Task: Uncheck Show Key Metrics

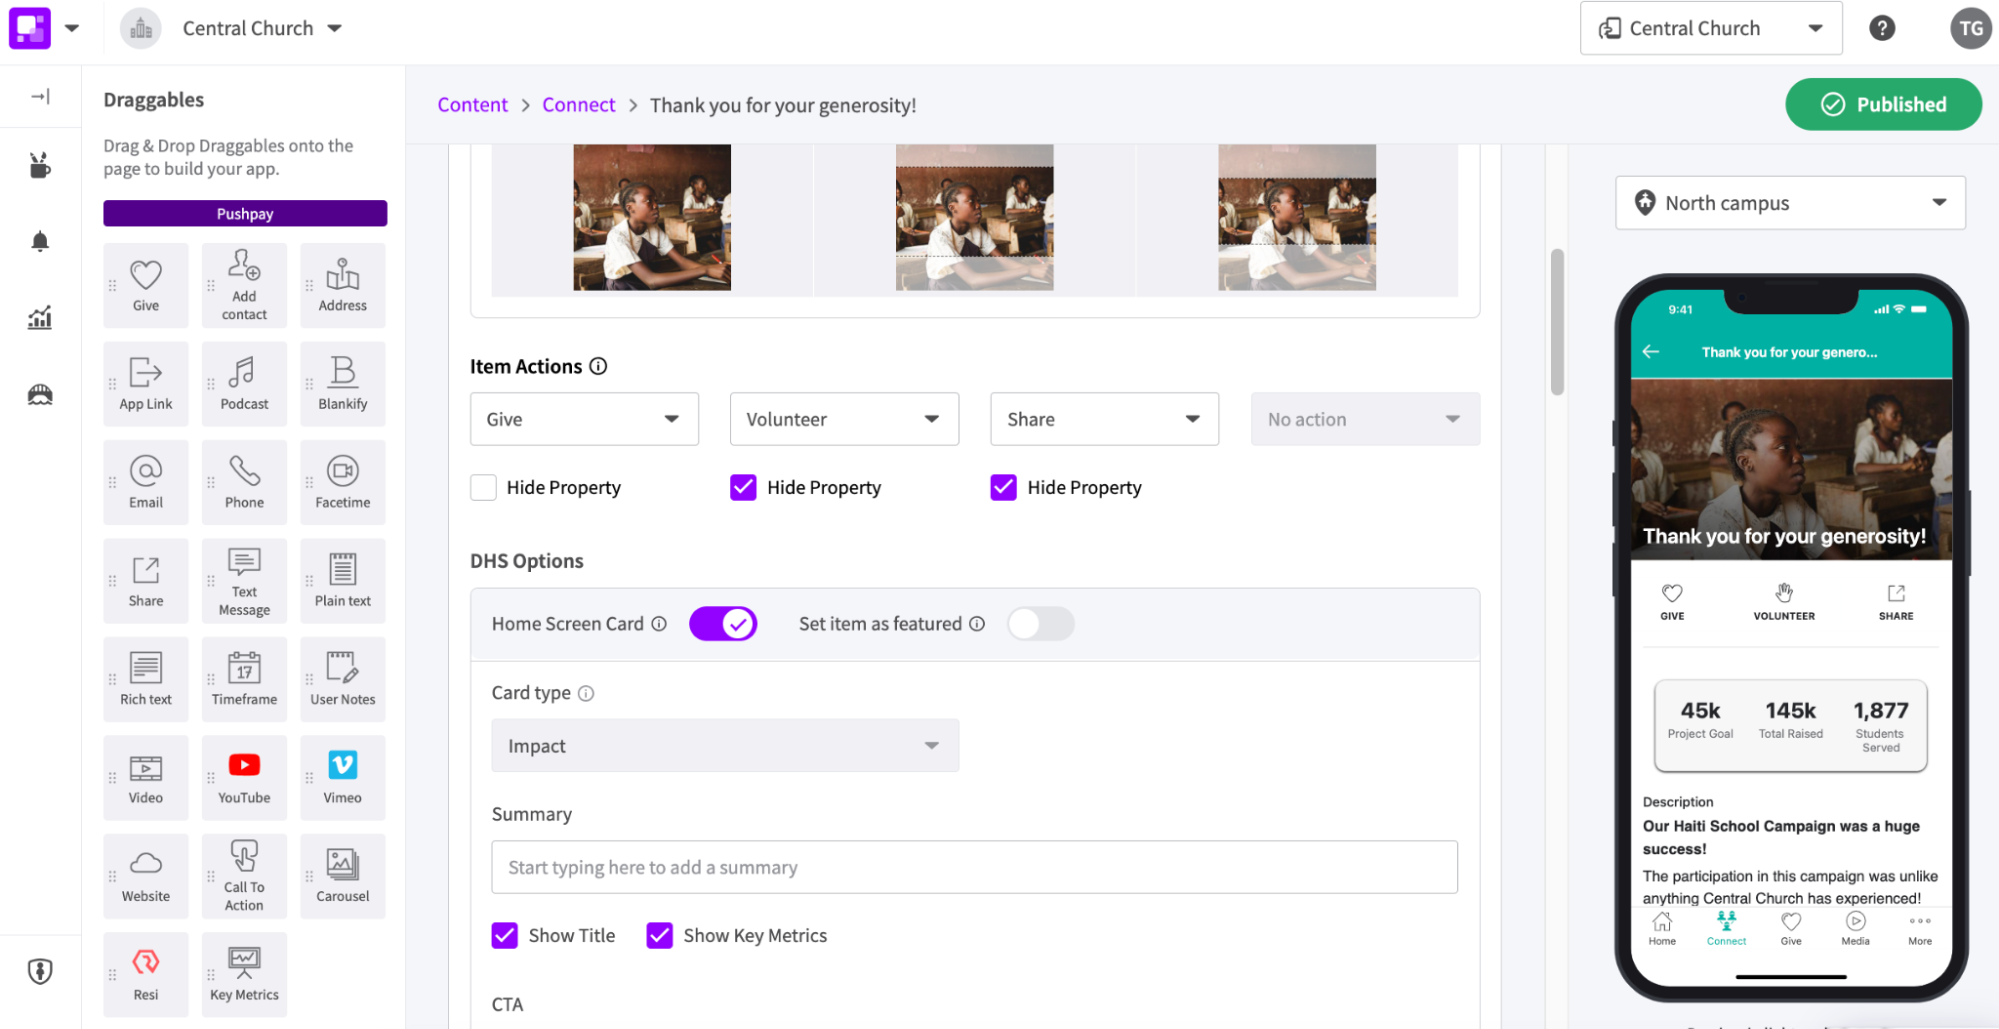Action: click(x=660, y=935)
